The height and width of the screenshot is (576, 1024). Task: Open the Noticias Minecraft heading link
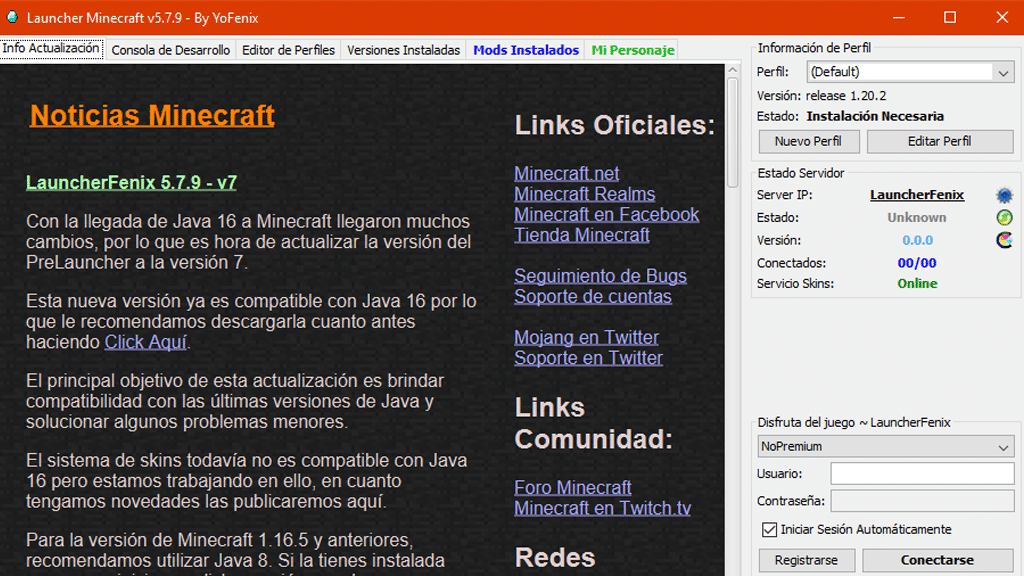click(152, 116)
